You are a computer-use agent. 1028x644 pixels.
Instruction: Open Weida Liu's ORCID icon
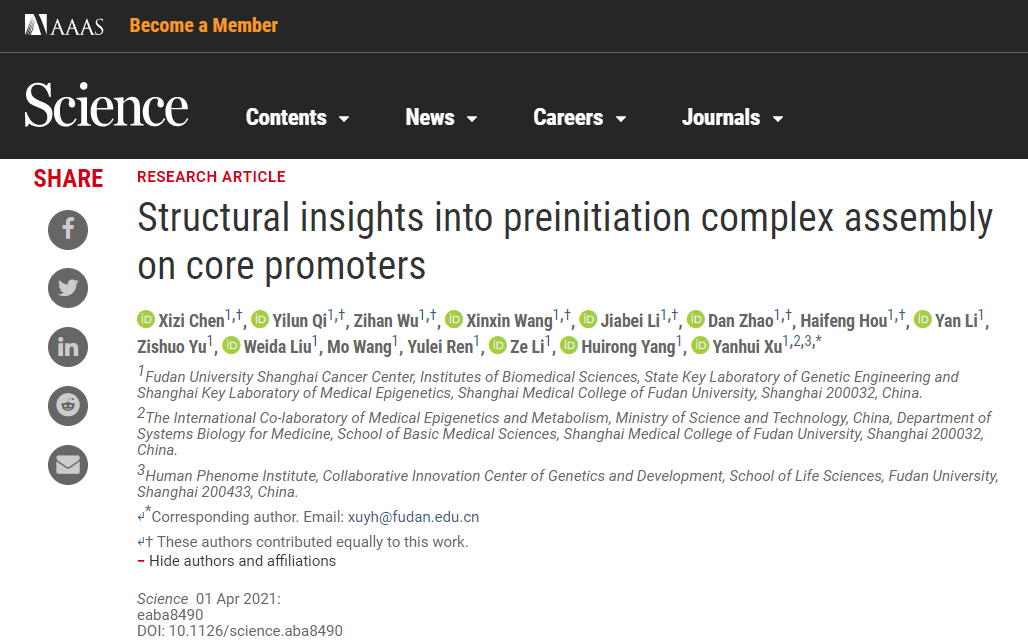pos(231,345)
